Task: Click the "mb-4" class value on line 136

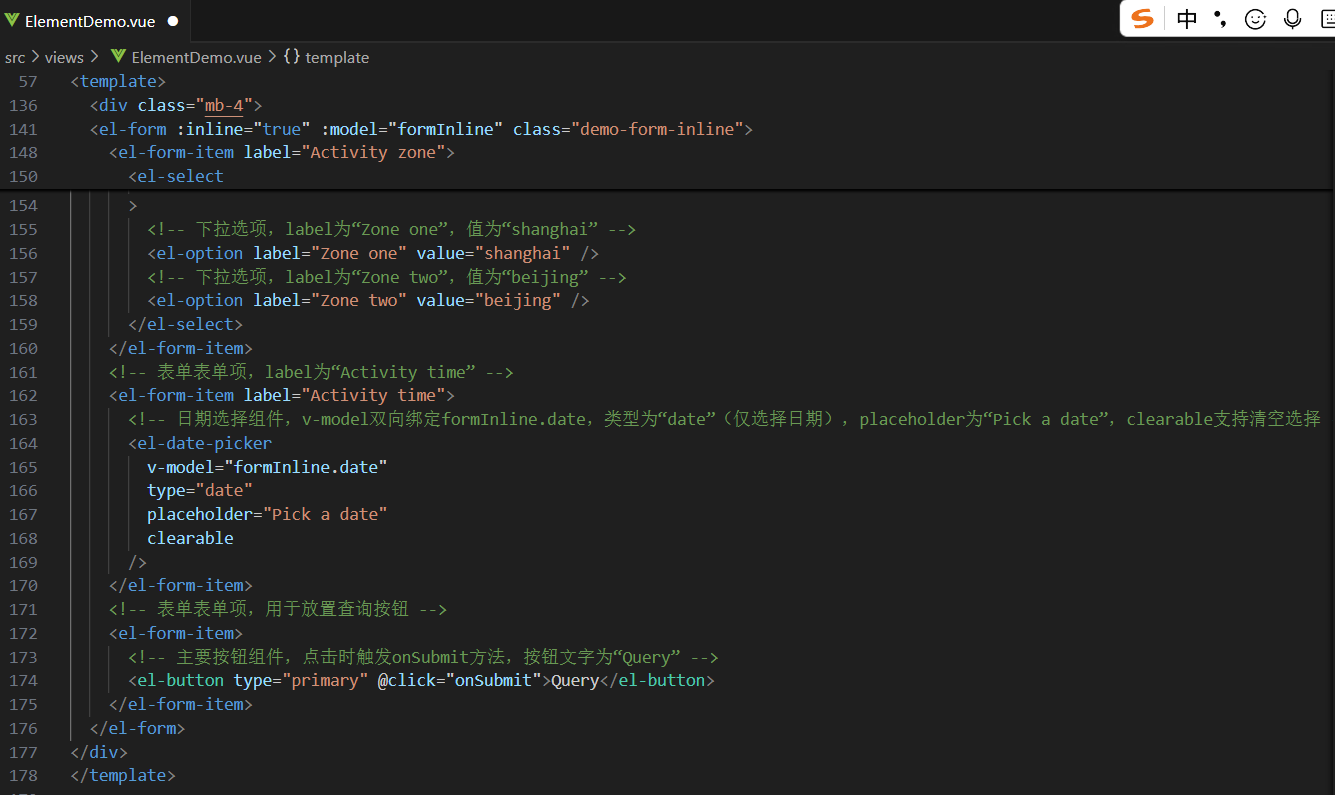Action: 224,105
